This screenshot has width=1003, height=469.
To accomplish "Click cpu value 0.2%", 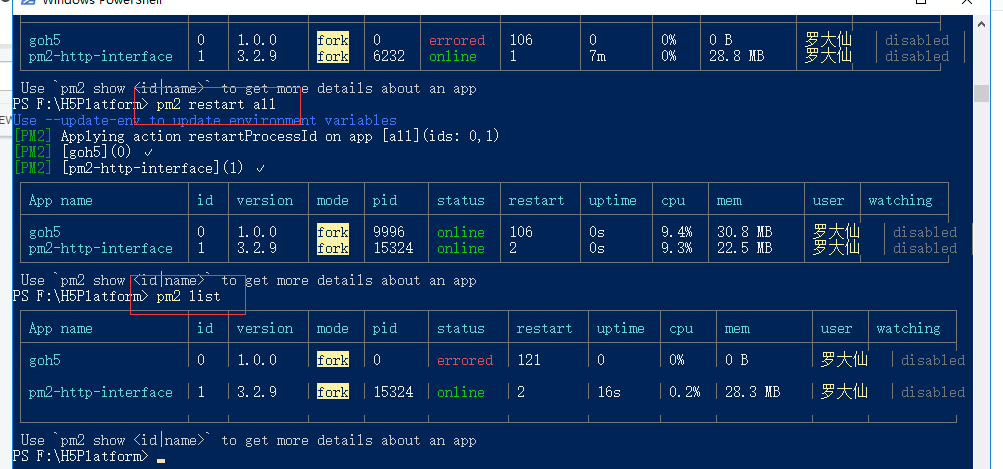I will click(x=685, y=392).
